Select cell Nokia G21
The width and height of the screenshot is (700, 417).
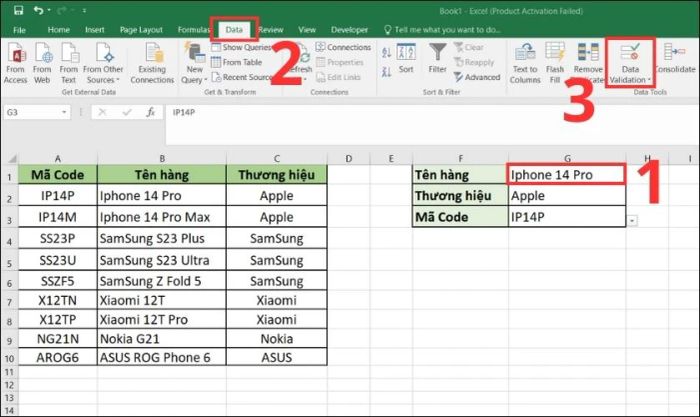(x=162, y=338)
